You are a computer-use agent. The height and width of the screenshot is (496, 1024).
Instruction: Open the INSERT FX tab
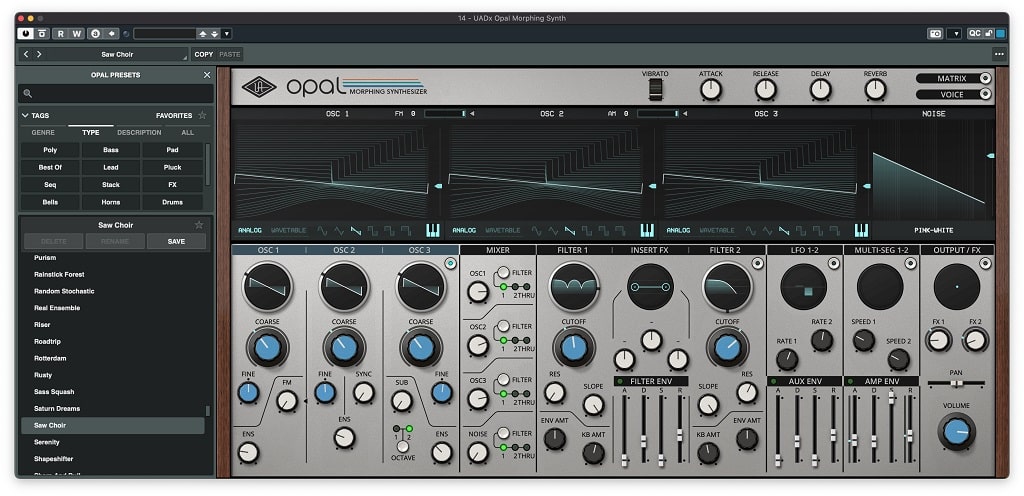(650, 250)
